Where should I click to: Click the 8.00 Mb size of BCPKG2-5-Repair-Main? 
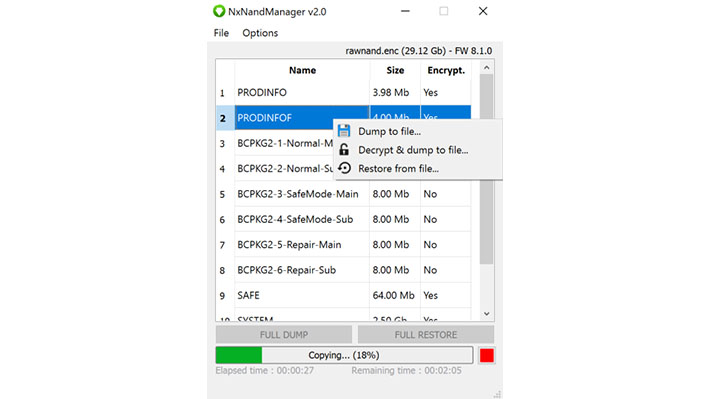coord(395,245)
